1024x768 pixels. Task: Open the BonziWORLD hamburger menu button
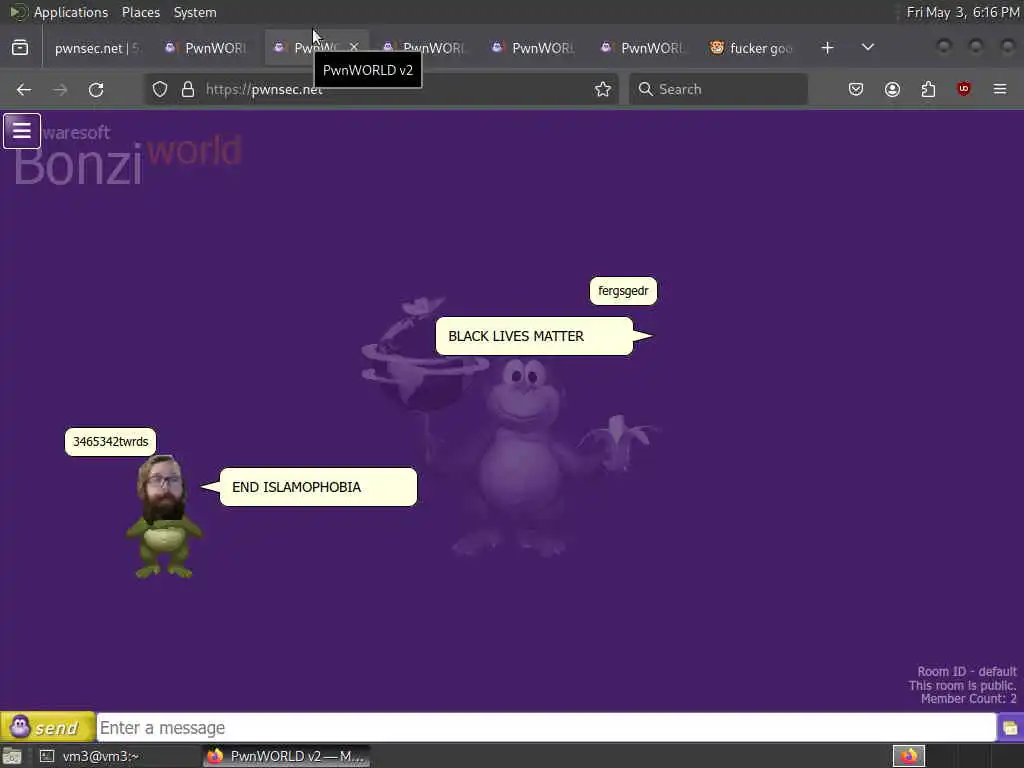[x=22, y=131]
